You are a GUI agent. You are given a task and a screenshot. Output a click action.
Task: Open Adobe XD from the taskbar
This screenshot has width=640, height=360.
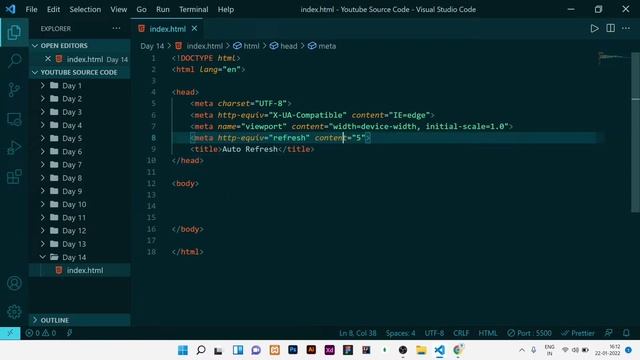coord(329,350)
